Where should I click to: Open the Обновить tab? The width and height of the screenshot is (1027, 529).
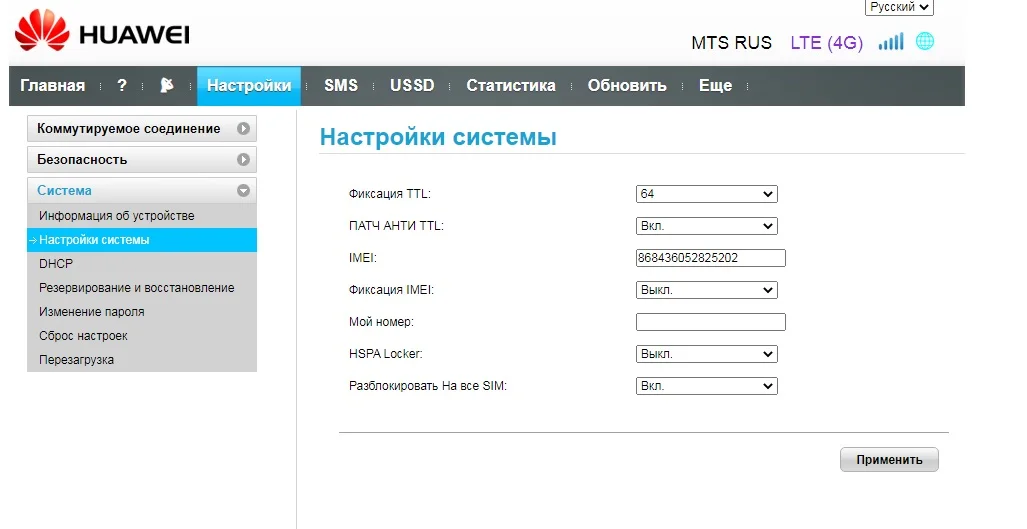pos(627,85)
